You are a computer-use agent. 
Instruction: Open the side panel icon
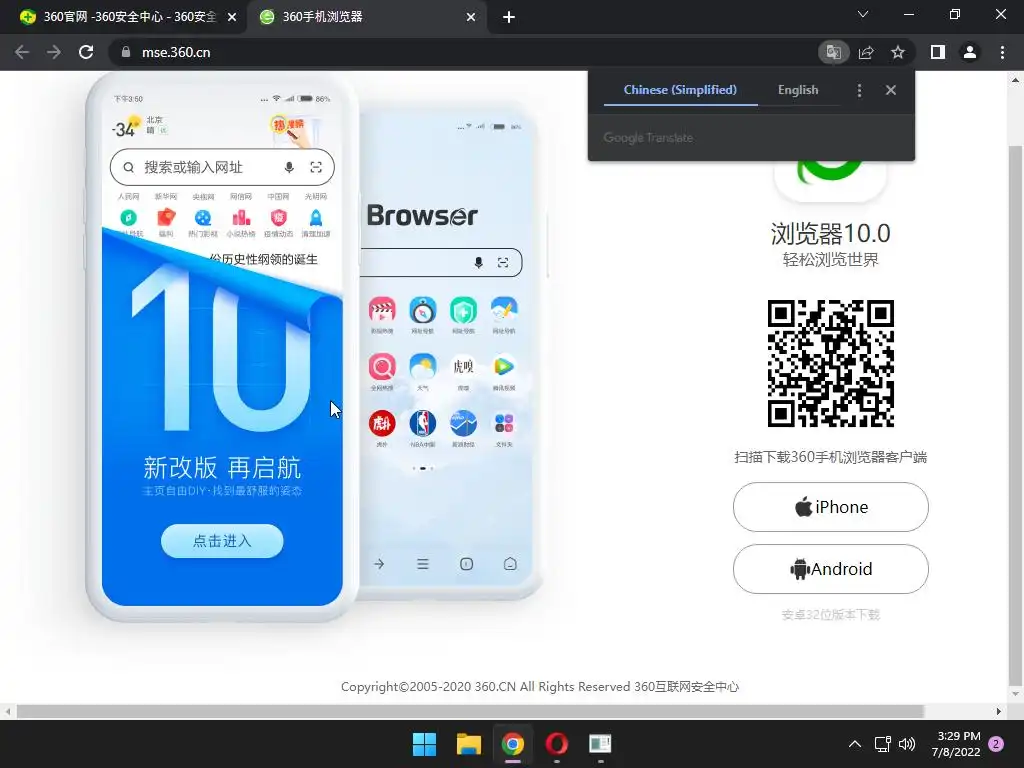click(938, 52)
